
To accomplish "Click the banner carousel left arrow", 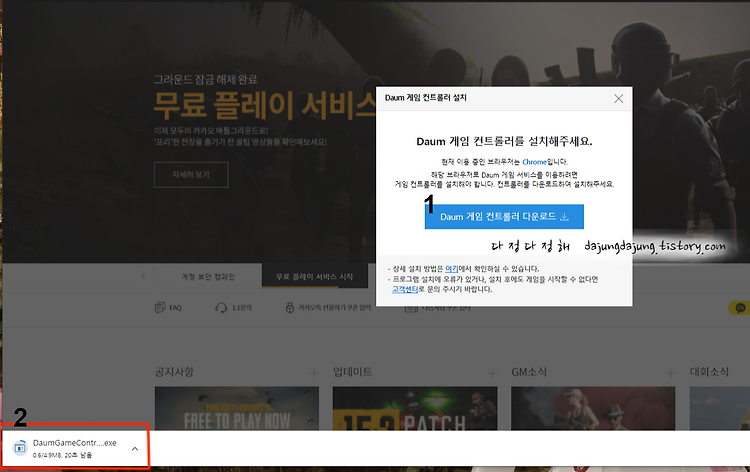I will pos(143,276).
